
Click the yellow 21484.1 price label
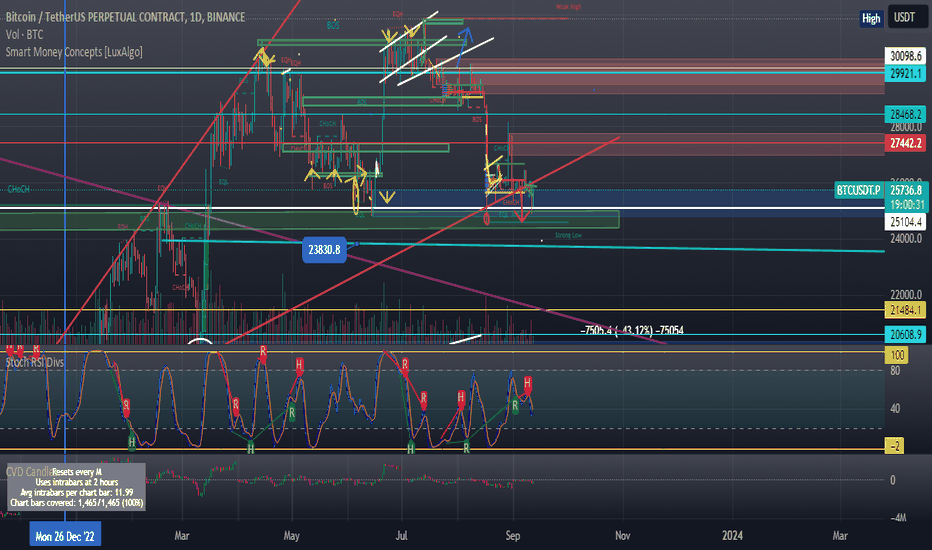905,309
